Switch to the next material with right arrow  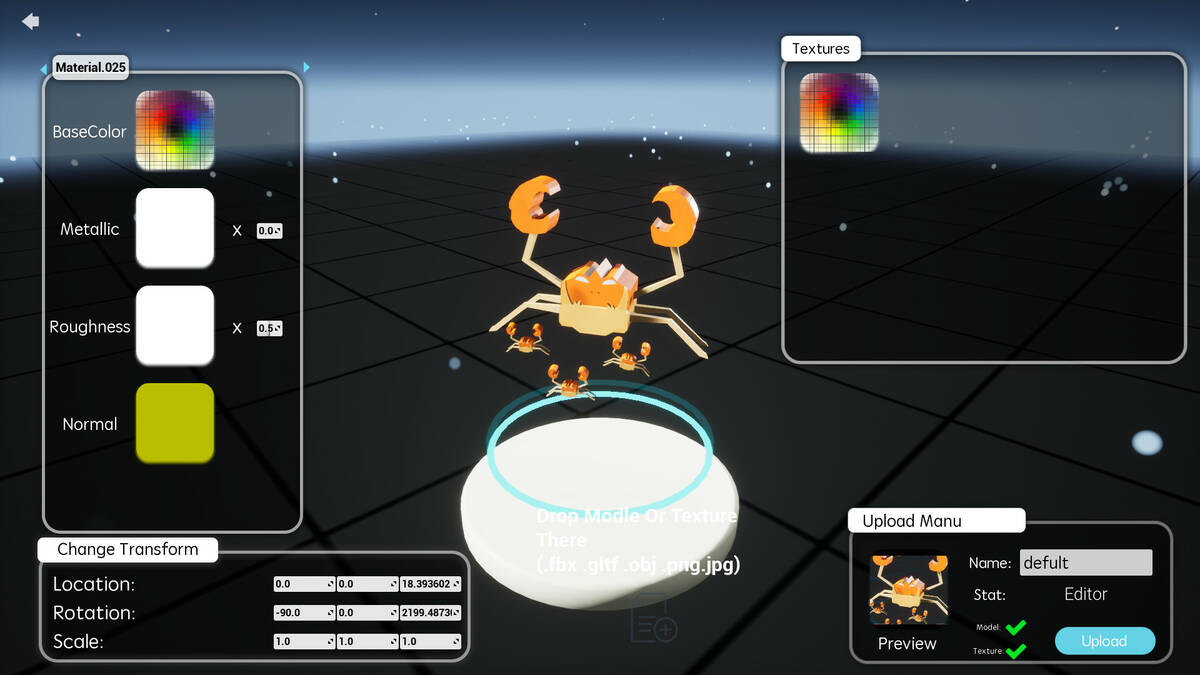[x=306, y=67]
